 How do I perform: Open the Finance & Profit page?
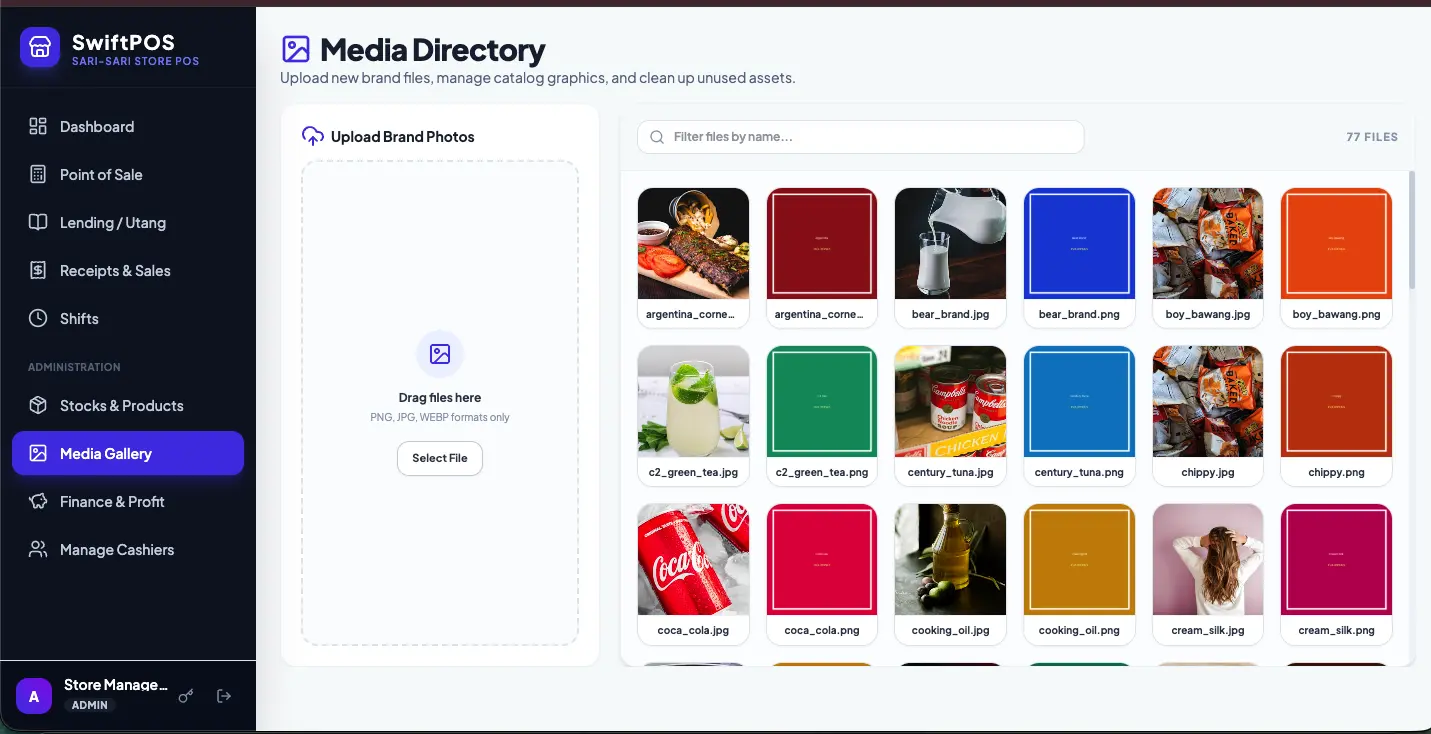128,501
